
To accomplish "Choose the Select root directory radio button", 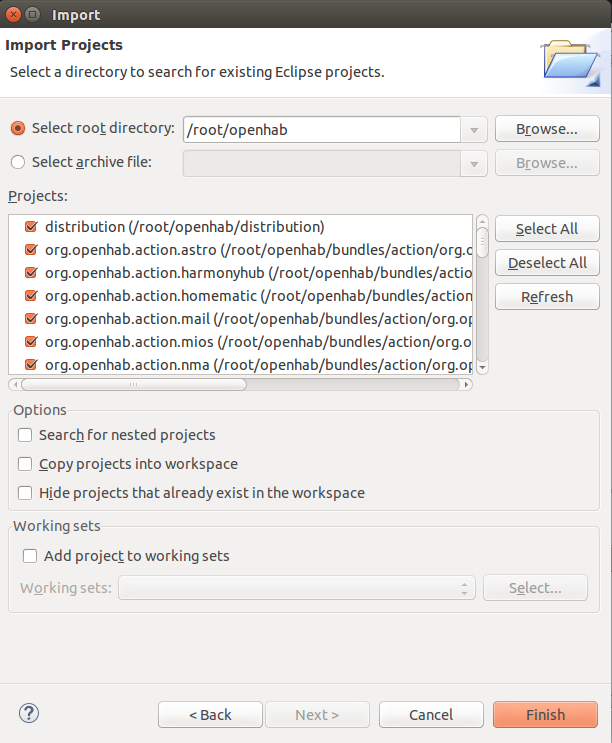I will coord(17,129).
